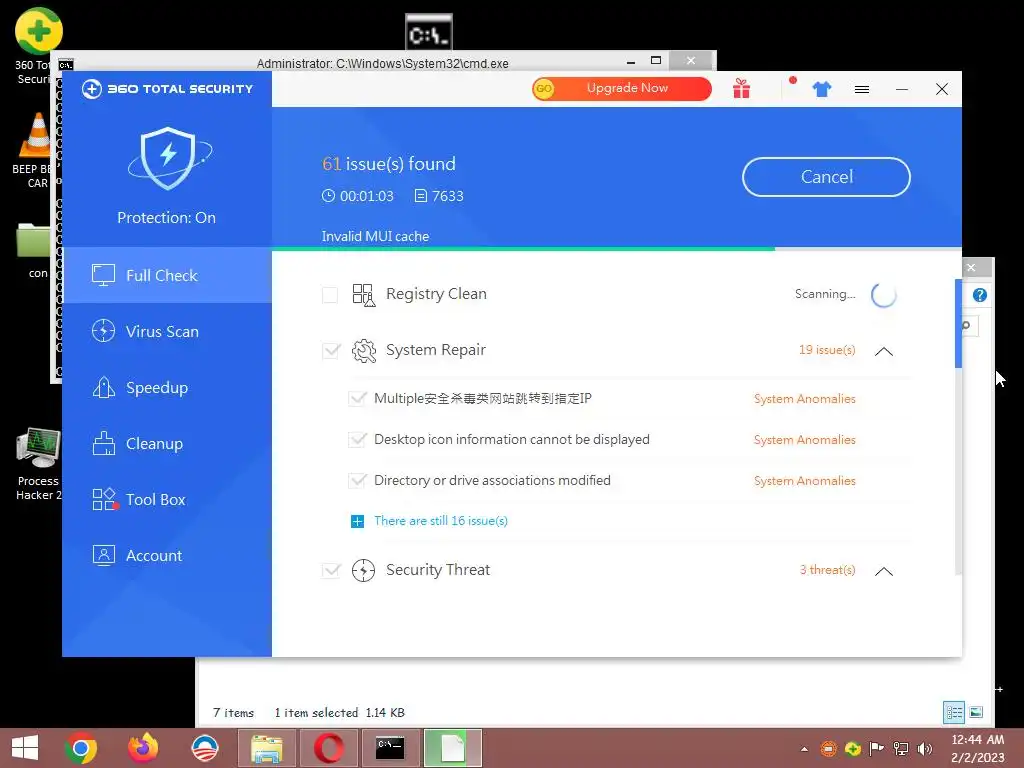Click the 360 tray icon
1024x768 pixels.
coord(852,749)
